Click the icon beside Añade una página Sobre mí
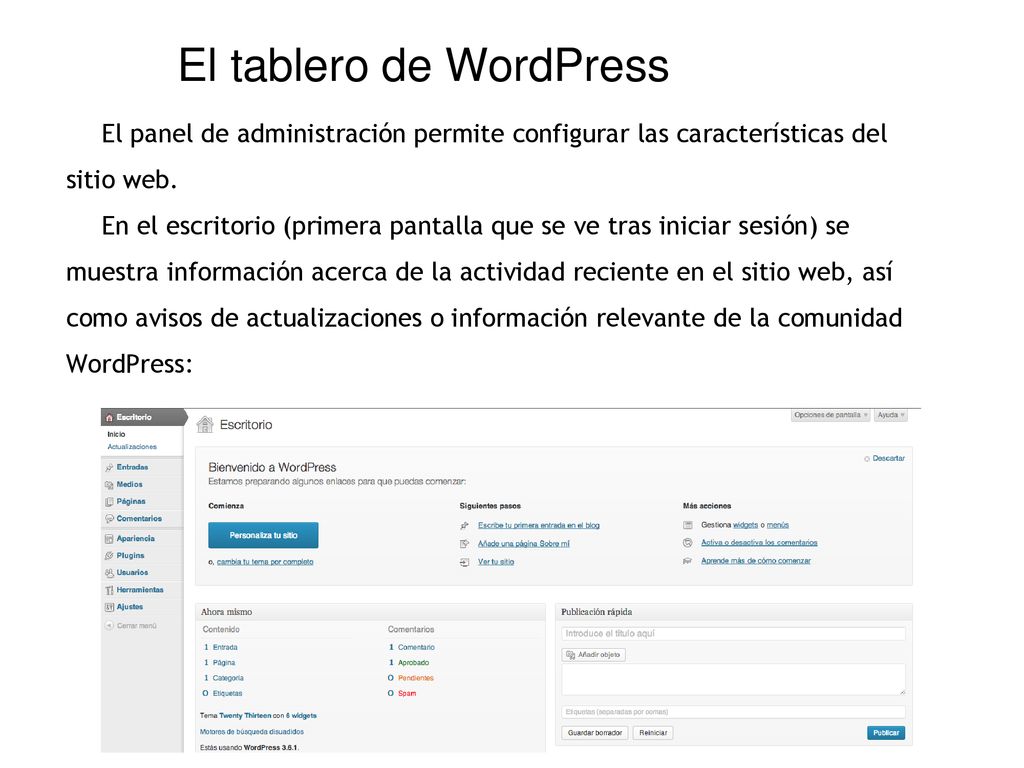The height and width of the screenshot is (768, 1024). 464,544
